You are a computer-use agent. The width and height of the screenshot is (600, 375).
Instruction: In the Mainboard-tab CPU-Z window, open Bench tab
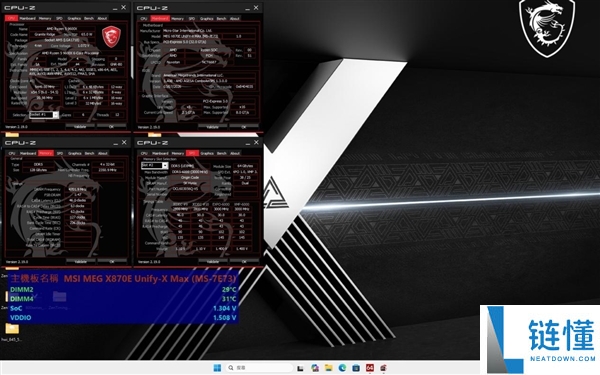coord(221,18)
